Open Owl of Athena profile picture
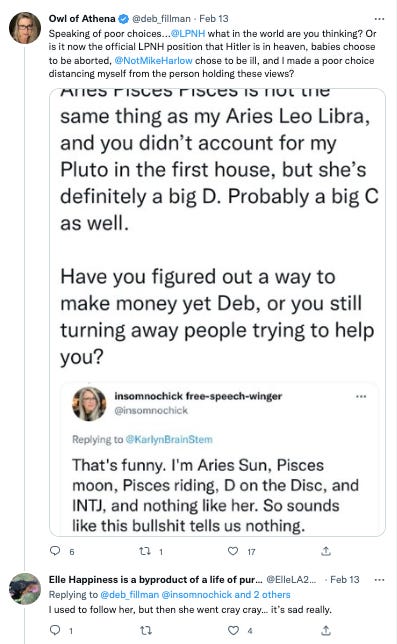 pyautogui.click(x=25, y=28)
